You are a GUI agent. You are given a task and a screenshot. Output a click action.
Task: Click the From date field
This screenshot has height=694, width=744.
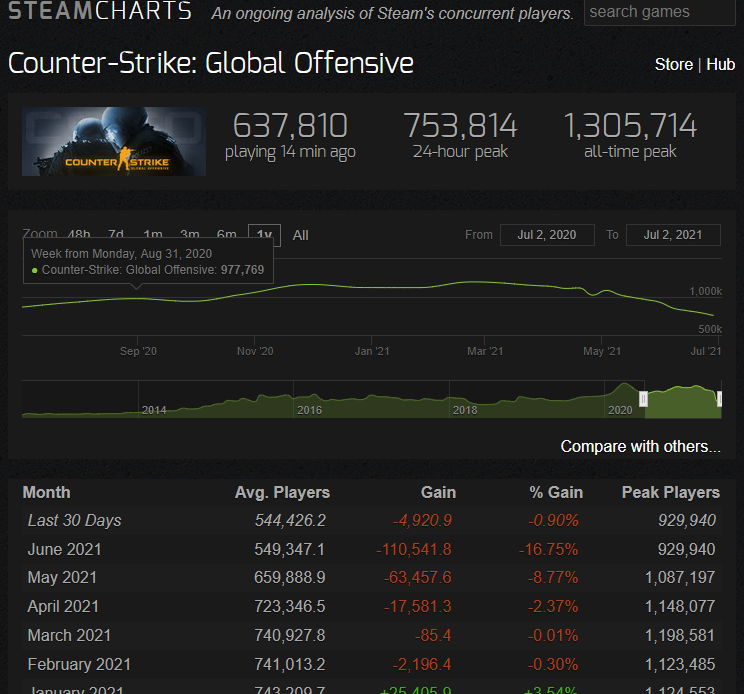point(547,235)
